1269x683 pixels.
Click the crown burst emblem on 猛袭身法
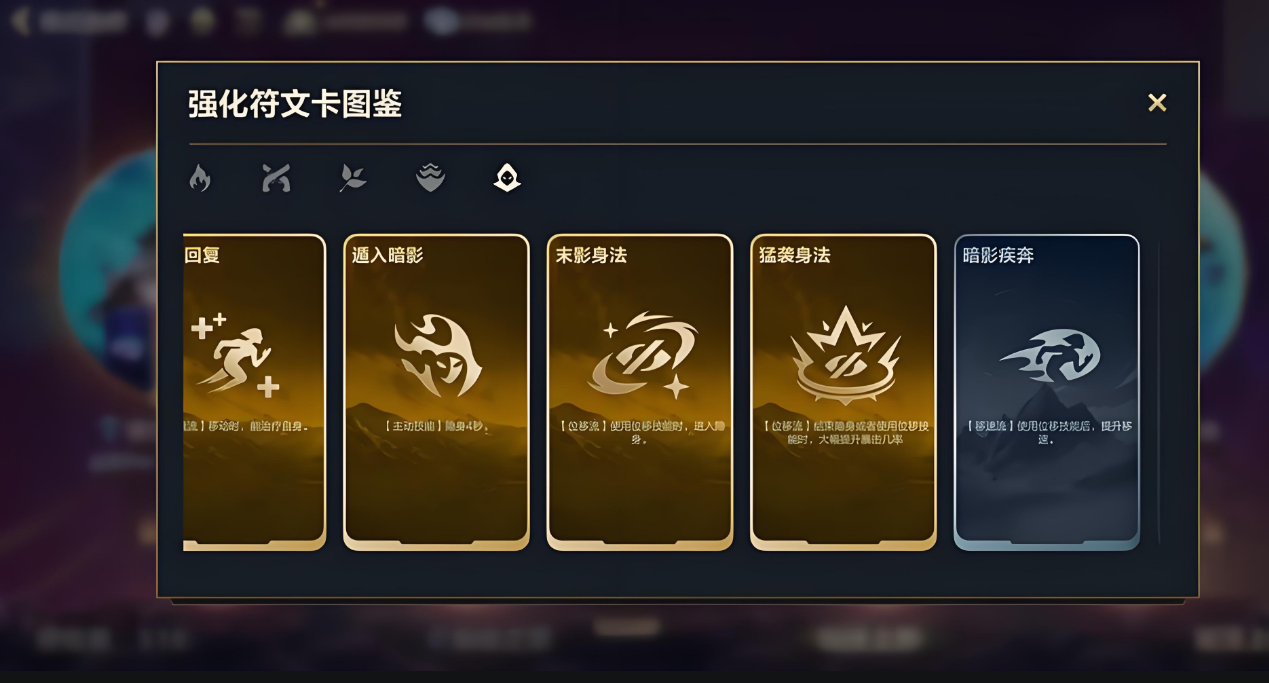coord(845,355)
